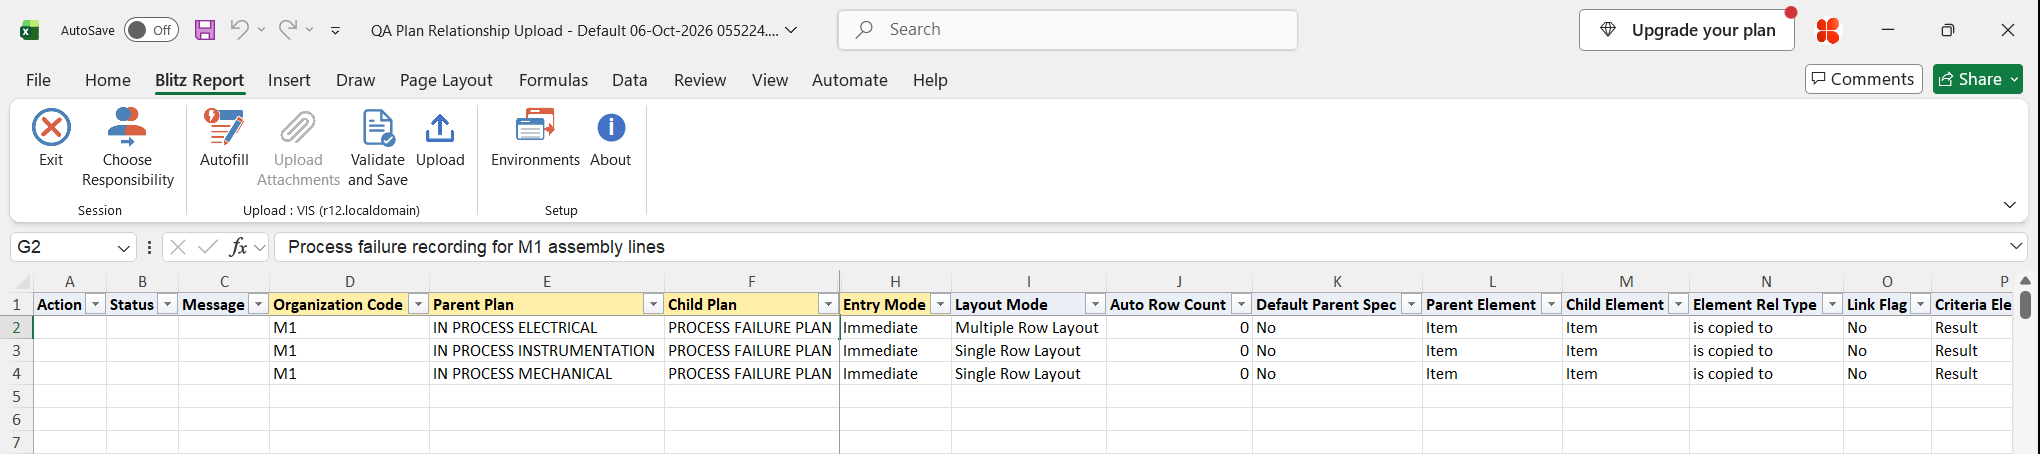2040x454 pixels.
Task: Switch to the Review tab
Action: point(700,80)
